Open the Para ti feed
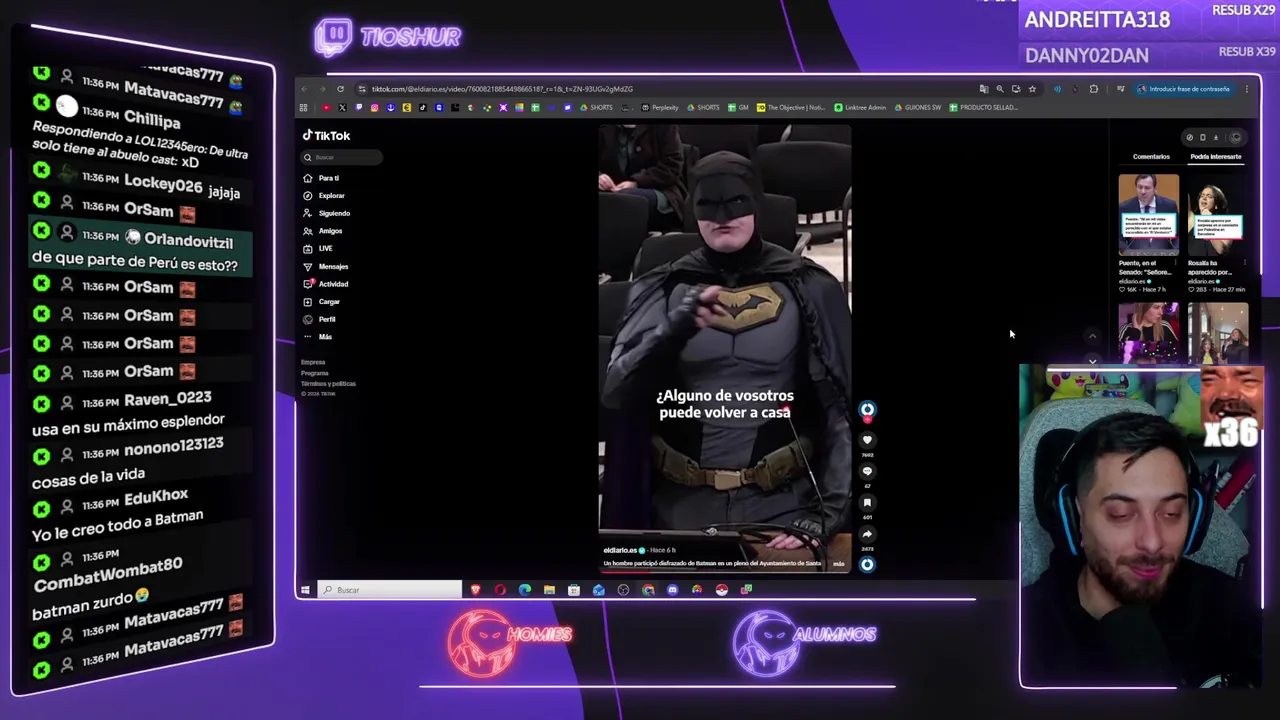The image size is (1280, 720). 322,178
